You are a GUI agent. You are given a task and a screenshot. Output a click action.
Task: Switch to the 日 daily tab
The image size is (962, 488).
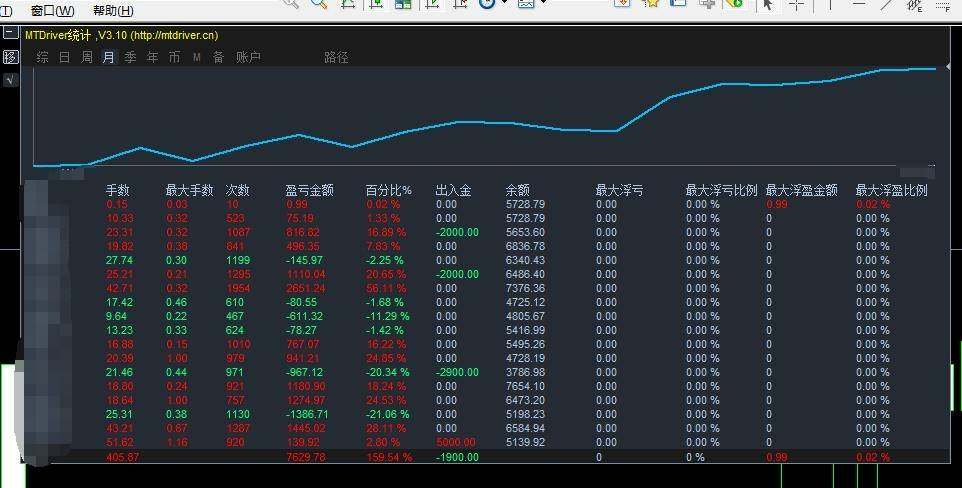pyautogui.click(x=64, y=57)
